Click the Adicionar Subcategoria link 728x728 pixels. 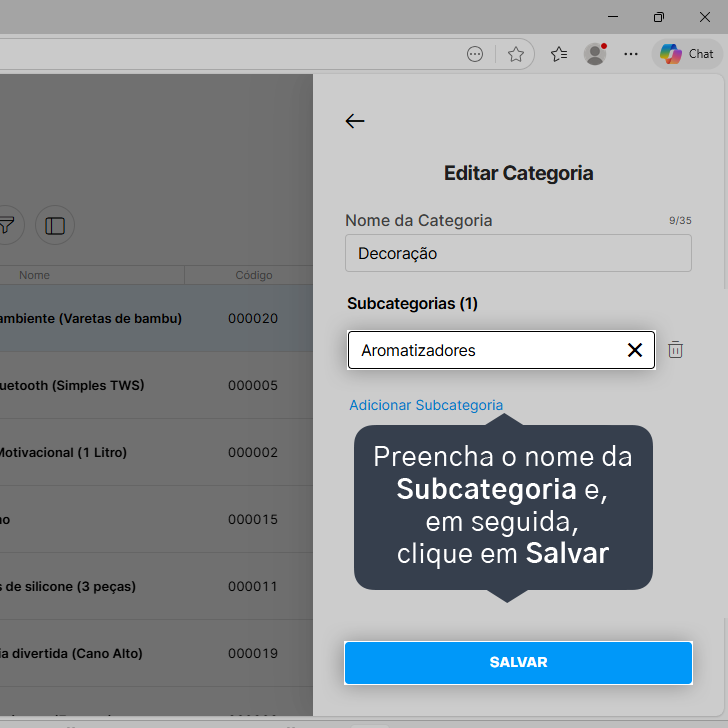(x=426, y=405)
